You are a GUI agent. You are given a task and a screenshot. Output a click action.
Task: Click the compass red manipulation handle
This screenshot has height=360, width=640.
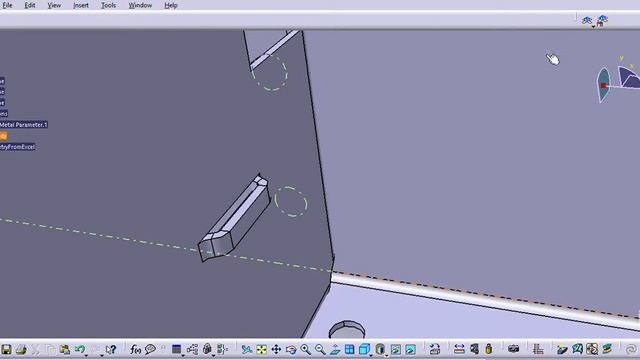[x=604, y=86]
